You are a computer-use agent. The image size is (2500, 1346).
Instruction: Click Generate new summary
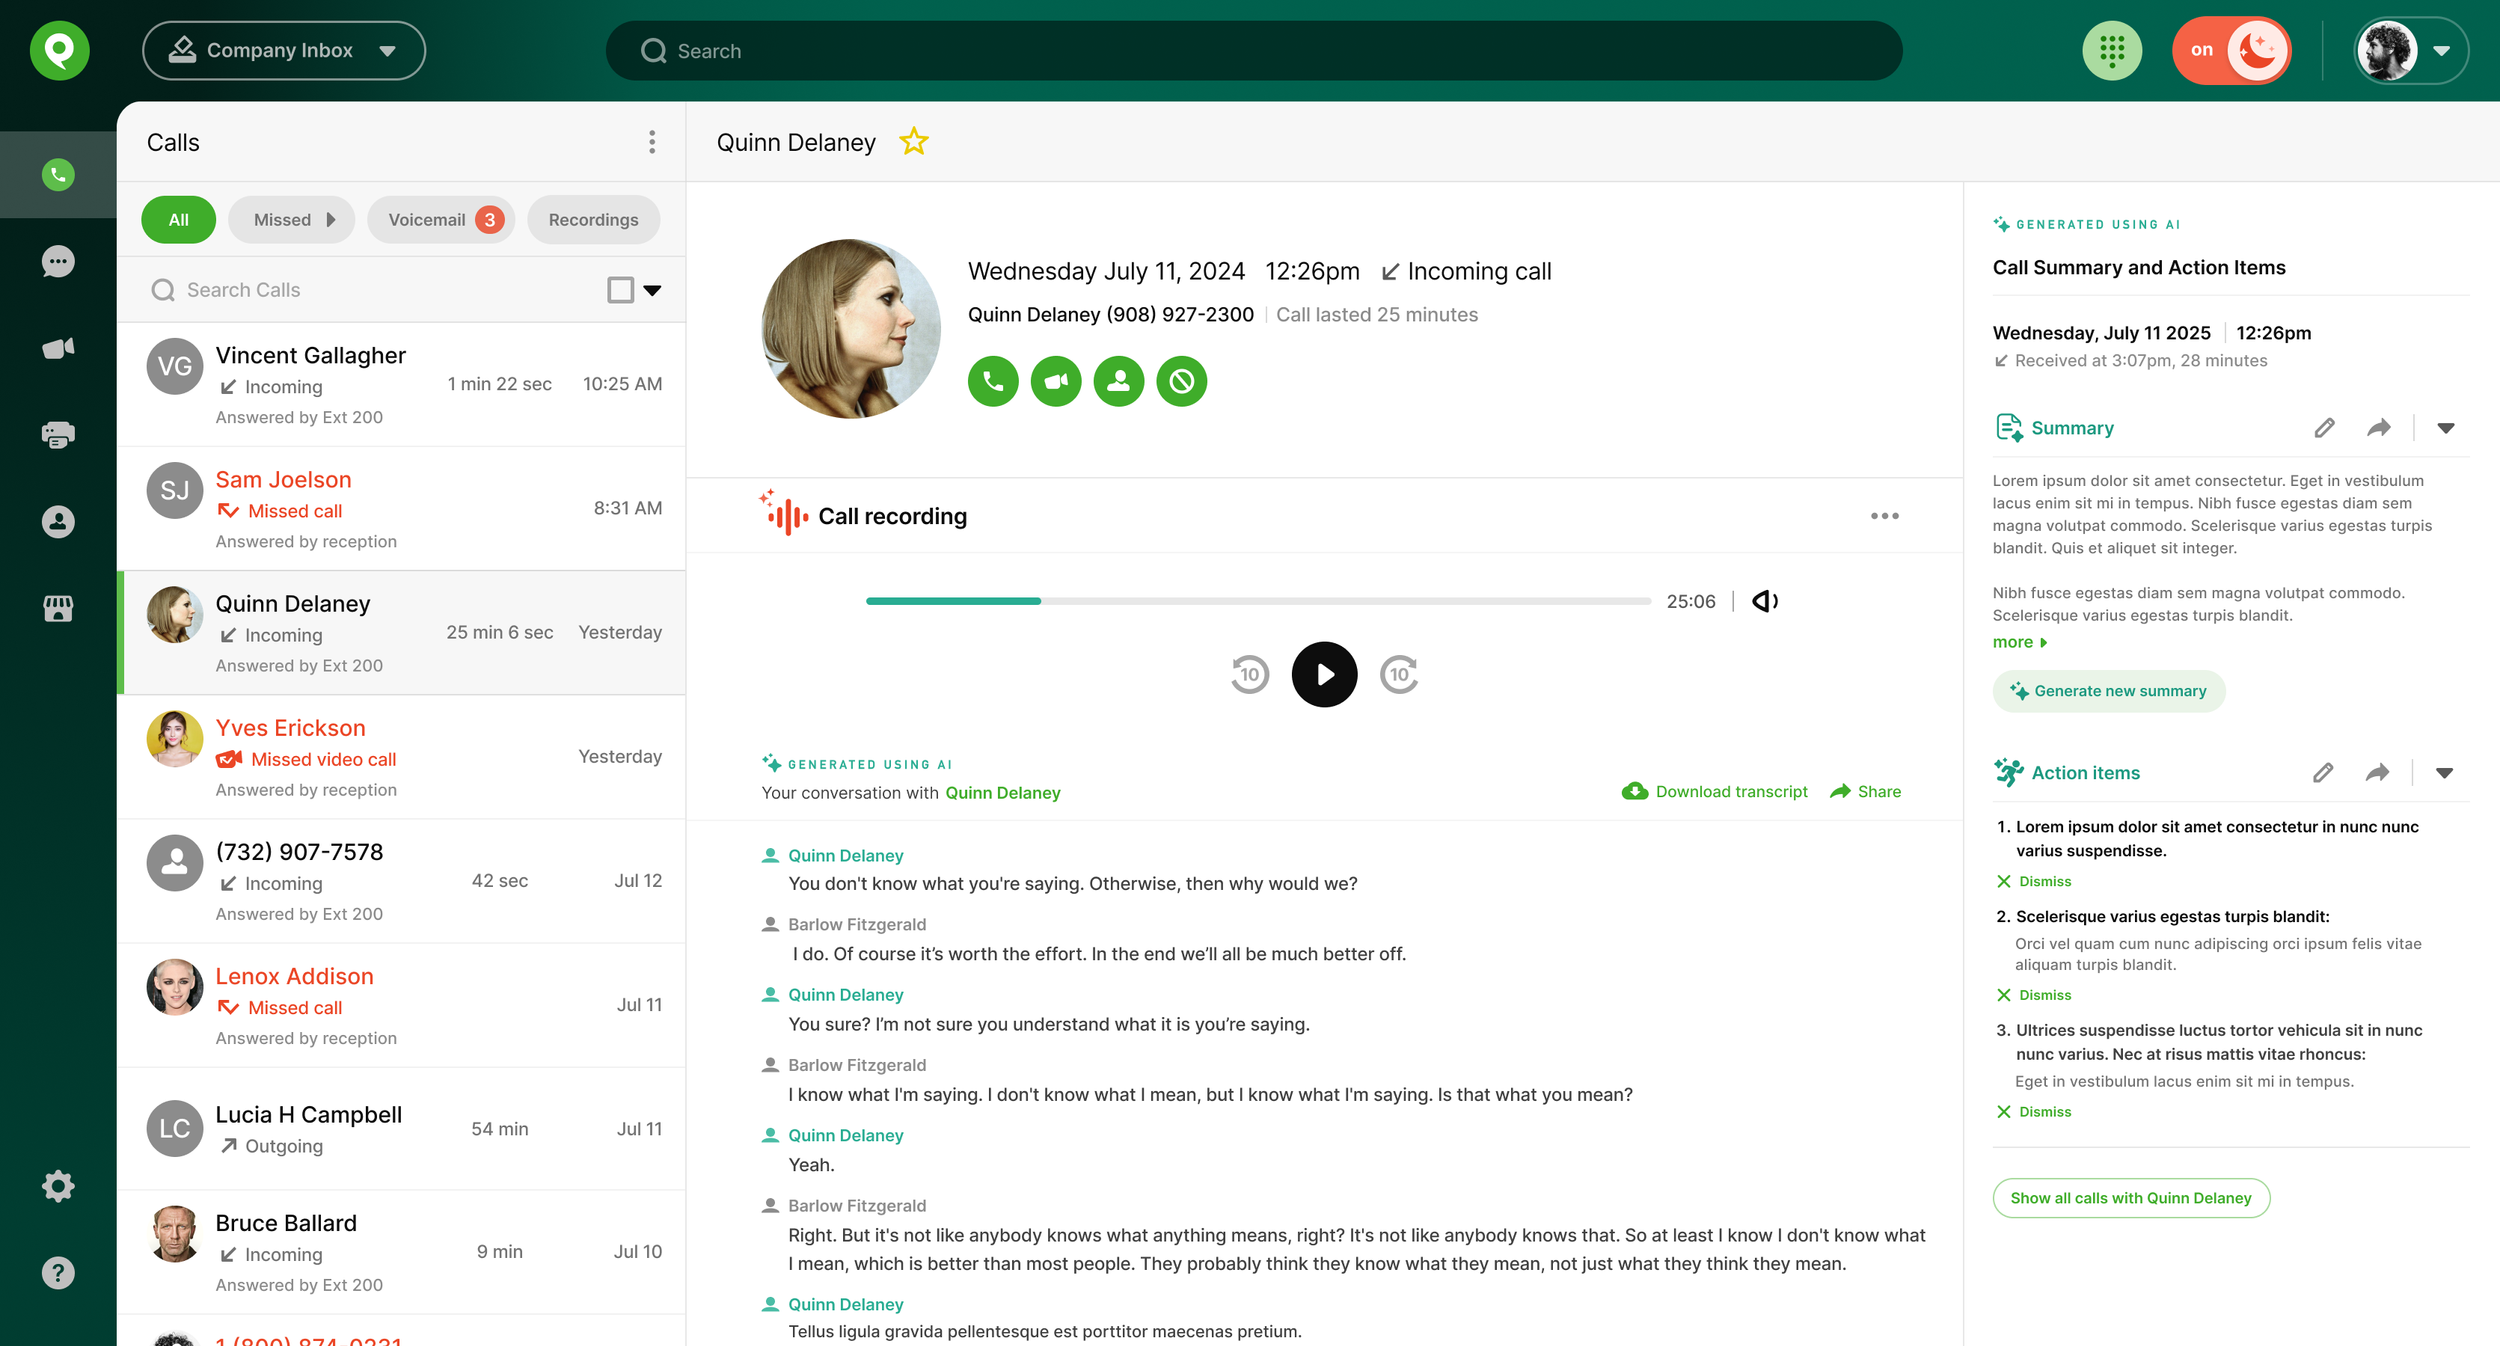(x=2108, y=690)
